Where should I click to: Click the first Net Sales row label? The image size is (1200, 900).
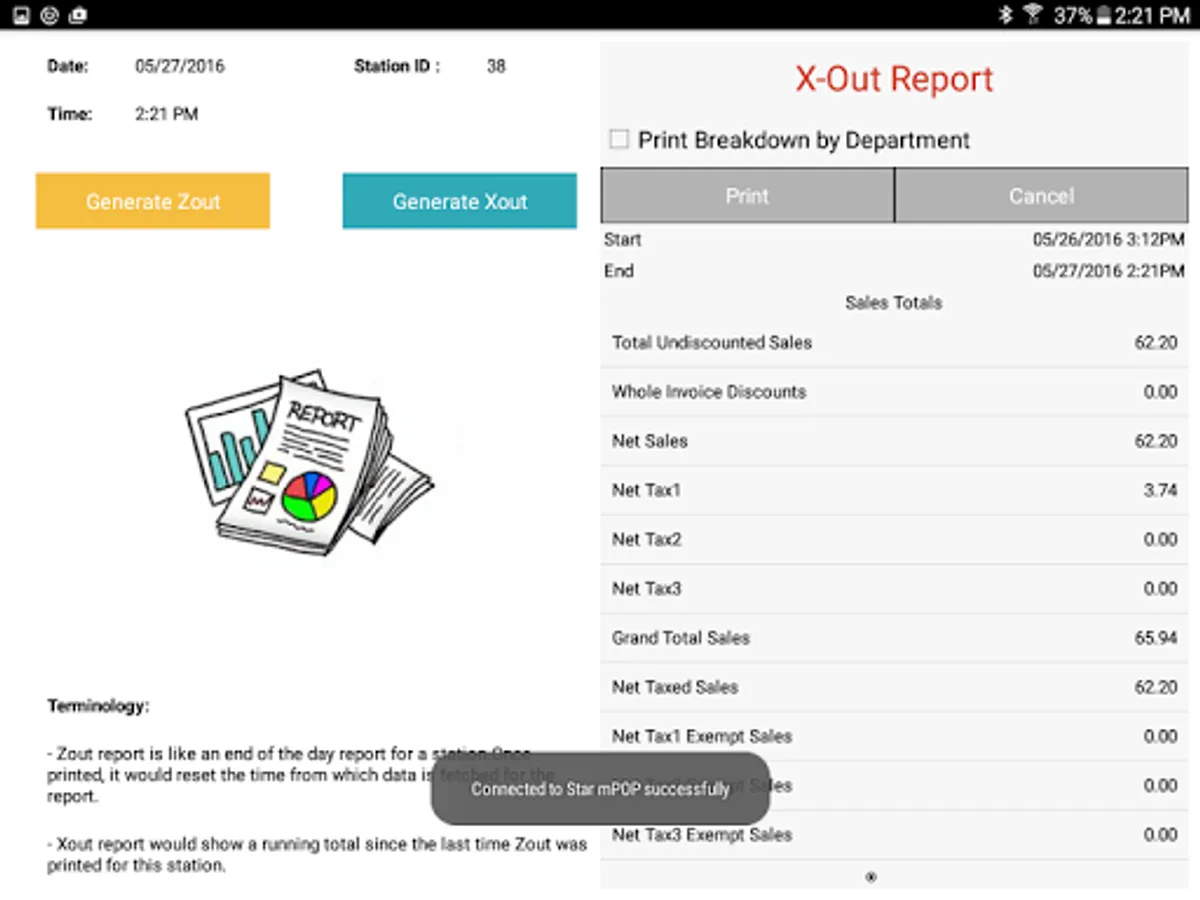point(650,441)
